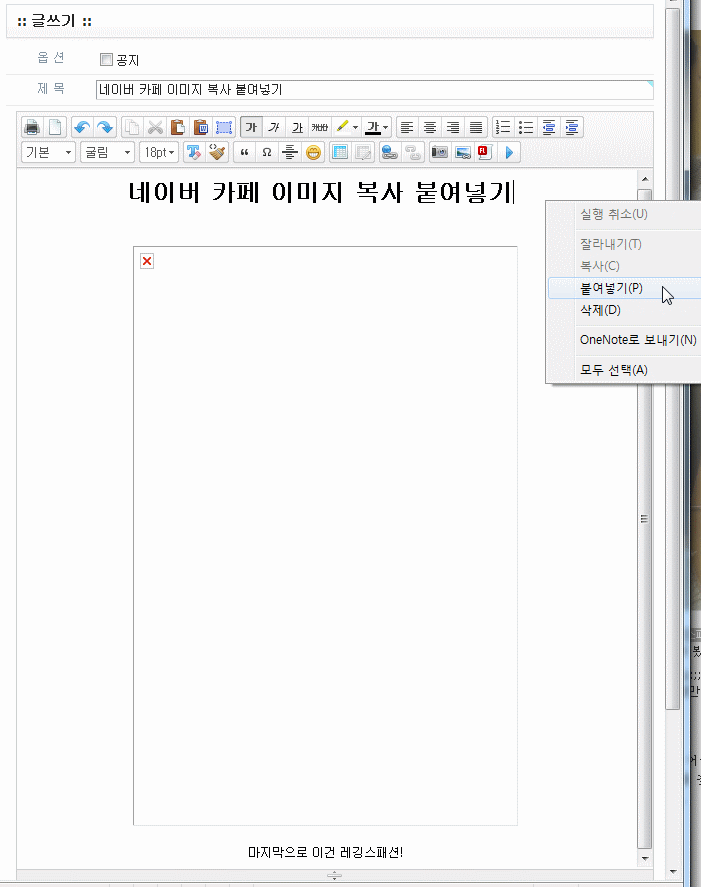
Task: Click the undo arrow icon
Action: (x=82, y=127)
